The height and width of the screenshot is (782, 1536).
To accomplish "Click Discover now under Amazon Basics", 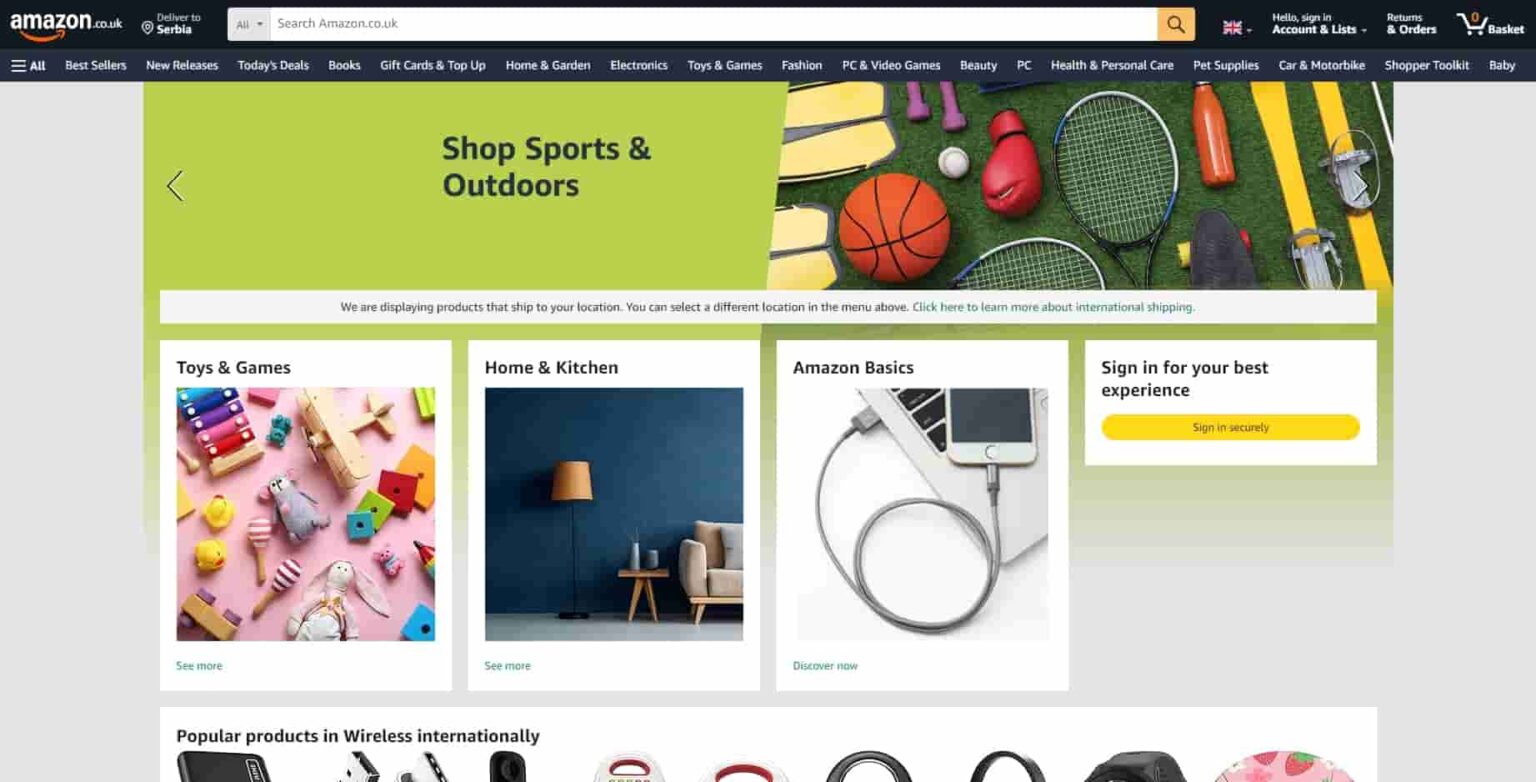I will [x=825, y=666].
